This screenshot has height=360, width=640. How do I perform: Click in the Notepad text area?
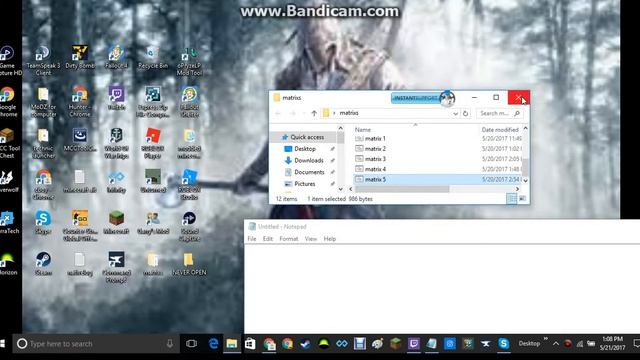pyautogui.click(x=442, y=289)
